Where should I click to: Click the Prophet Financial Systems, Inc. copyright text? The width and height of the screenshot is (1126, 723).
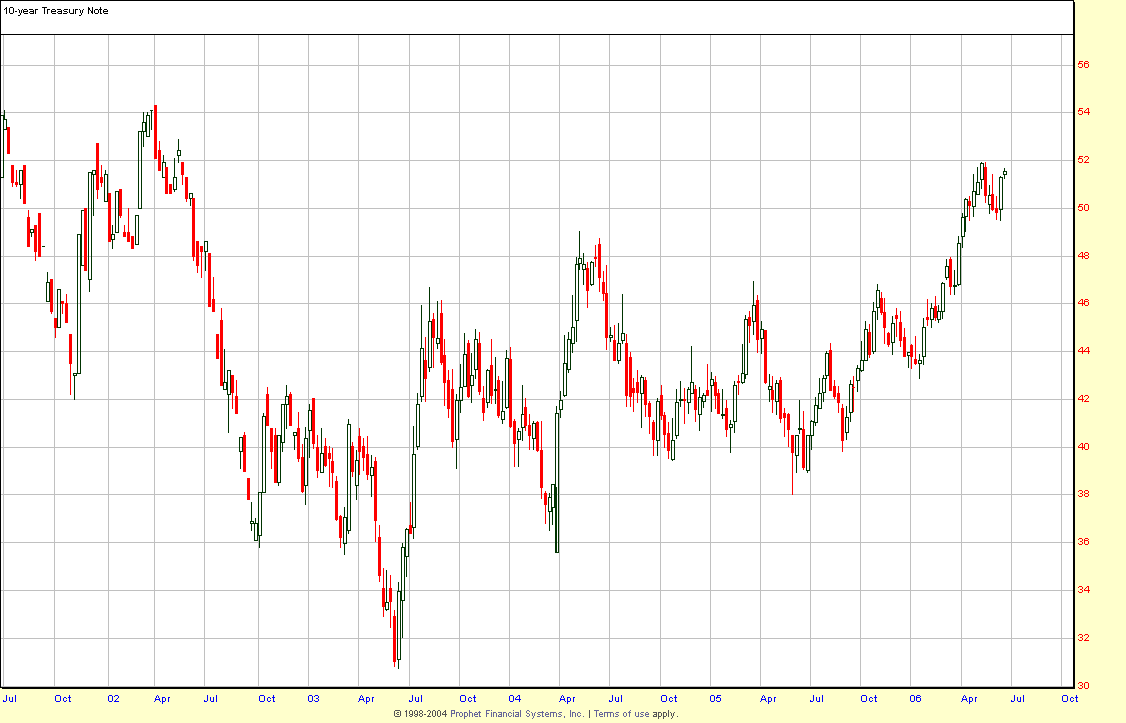point(517,714)
